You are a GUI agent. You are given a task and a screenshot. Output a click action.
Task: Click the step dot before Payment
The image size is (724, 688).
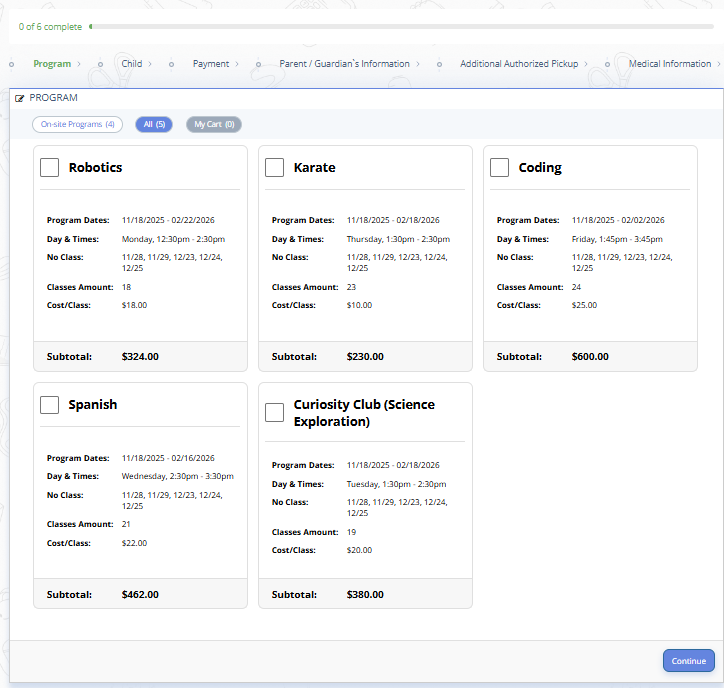pos(170,64)
